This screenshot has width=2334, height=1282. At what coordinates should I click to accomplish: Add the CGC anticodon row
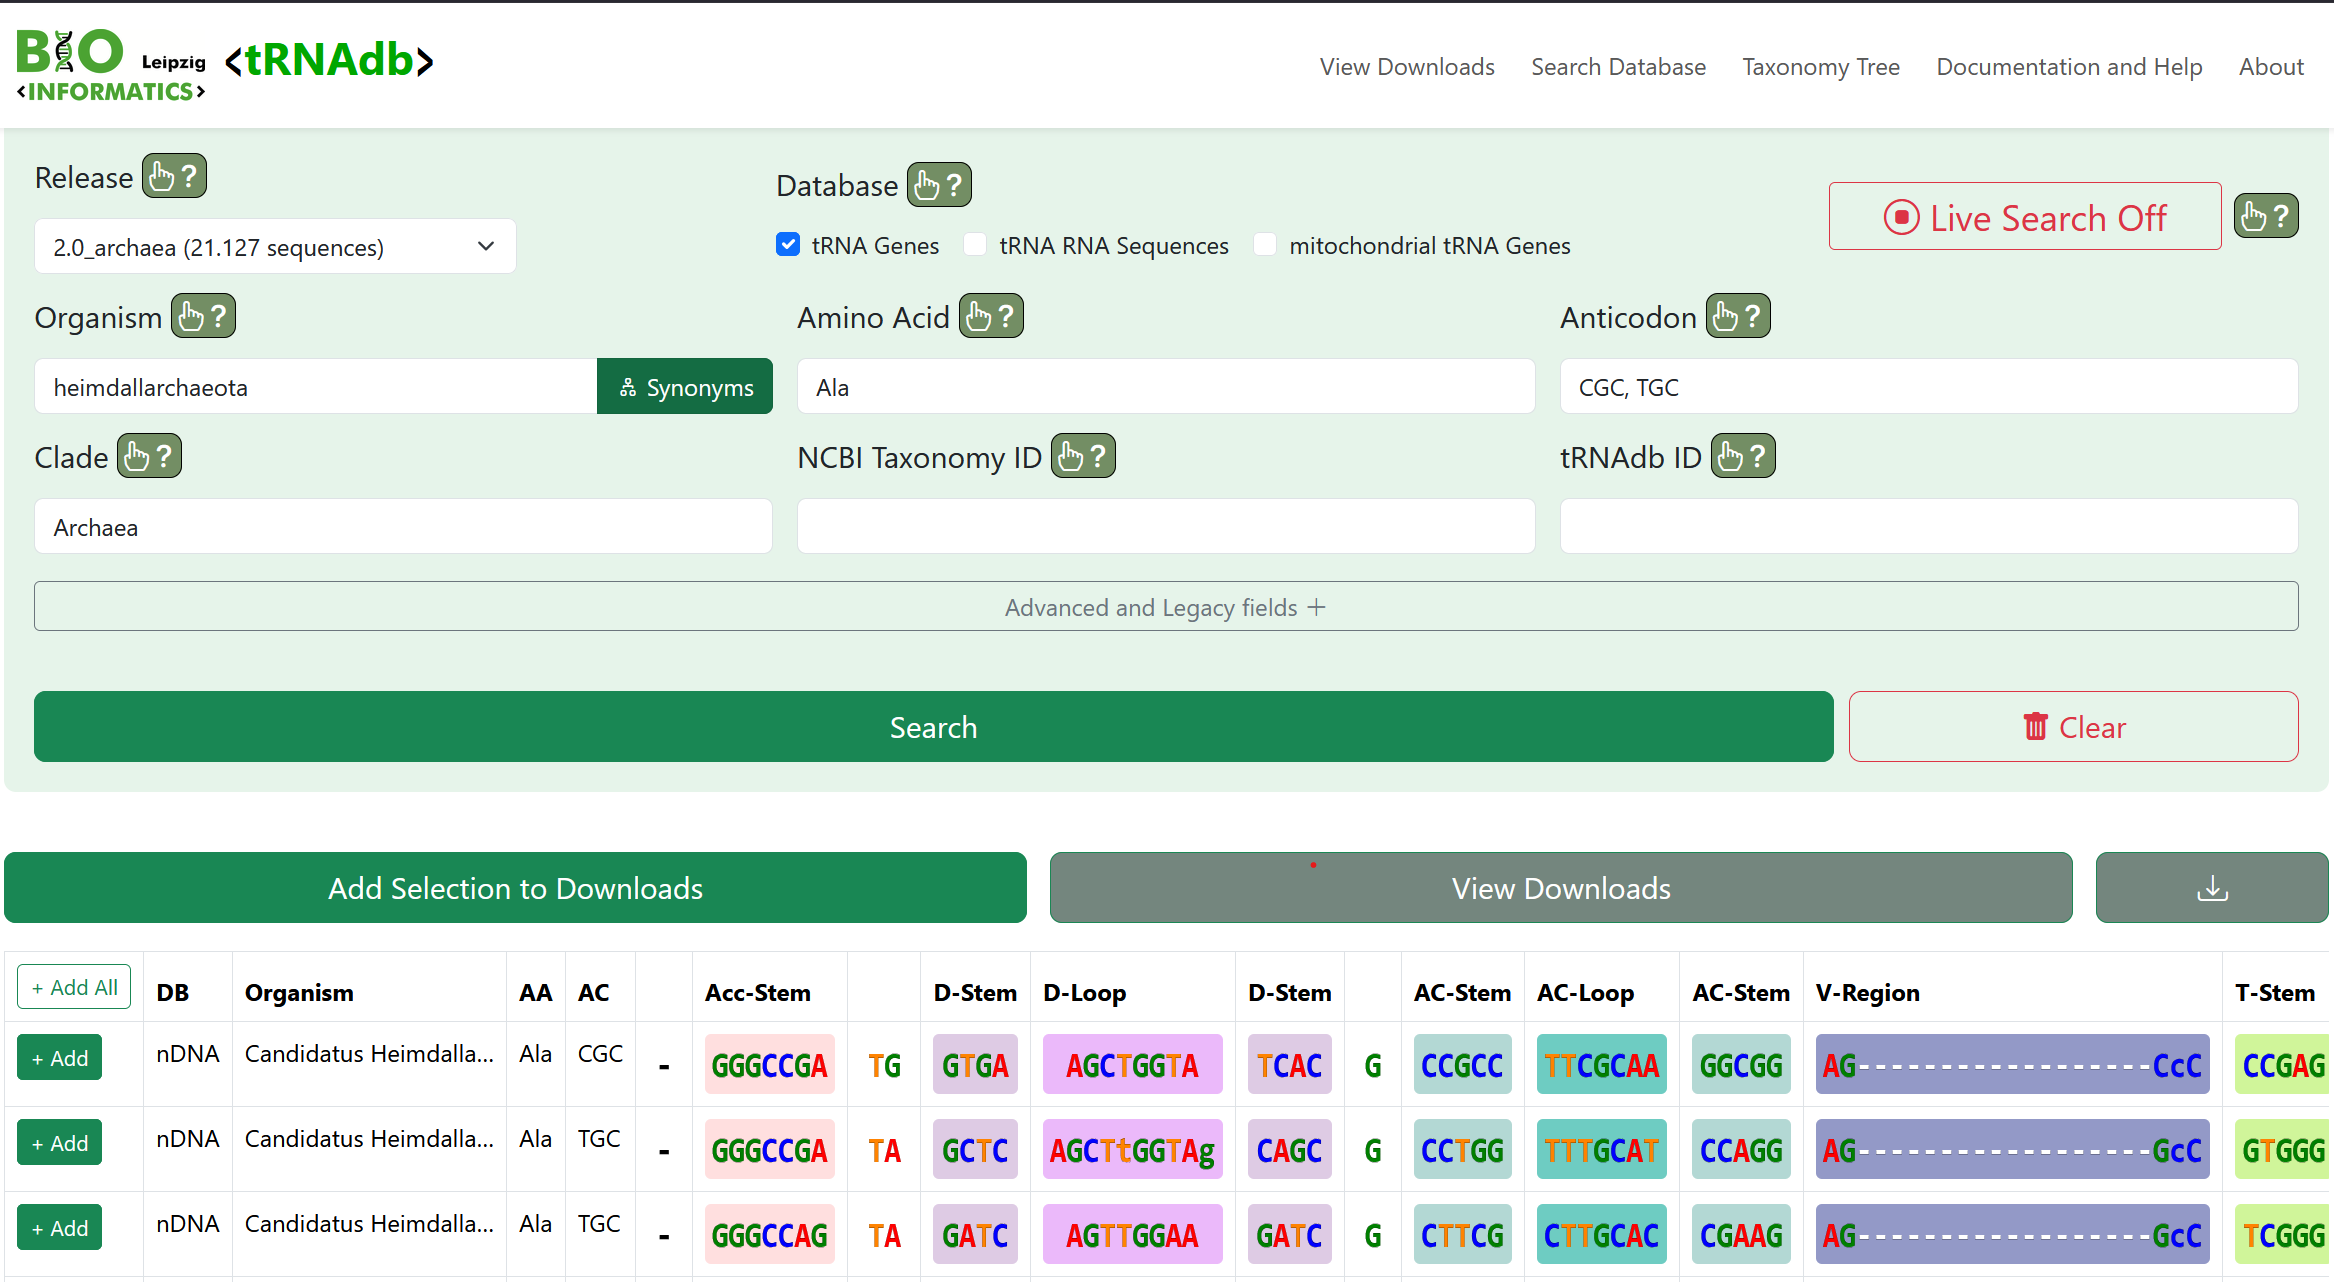point(60,1058)
